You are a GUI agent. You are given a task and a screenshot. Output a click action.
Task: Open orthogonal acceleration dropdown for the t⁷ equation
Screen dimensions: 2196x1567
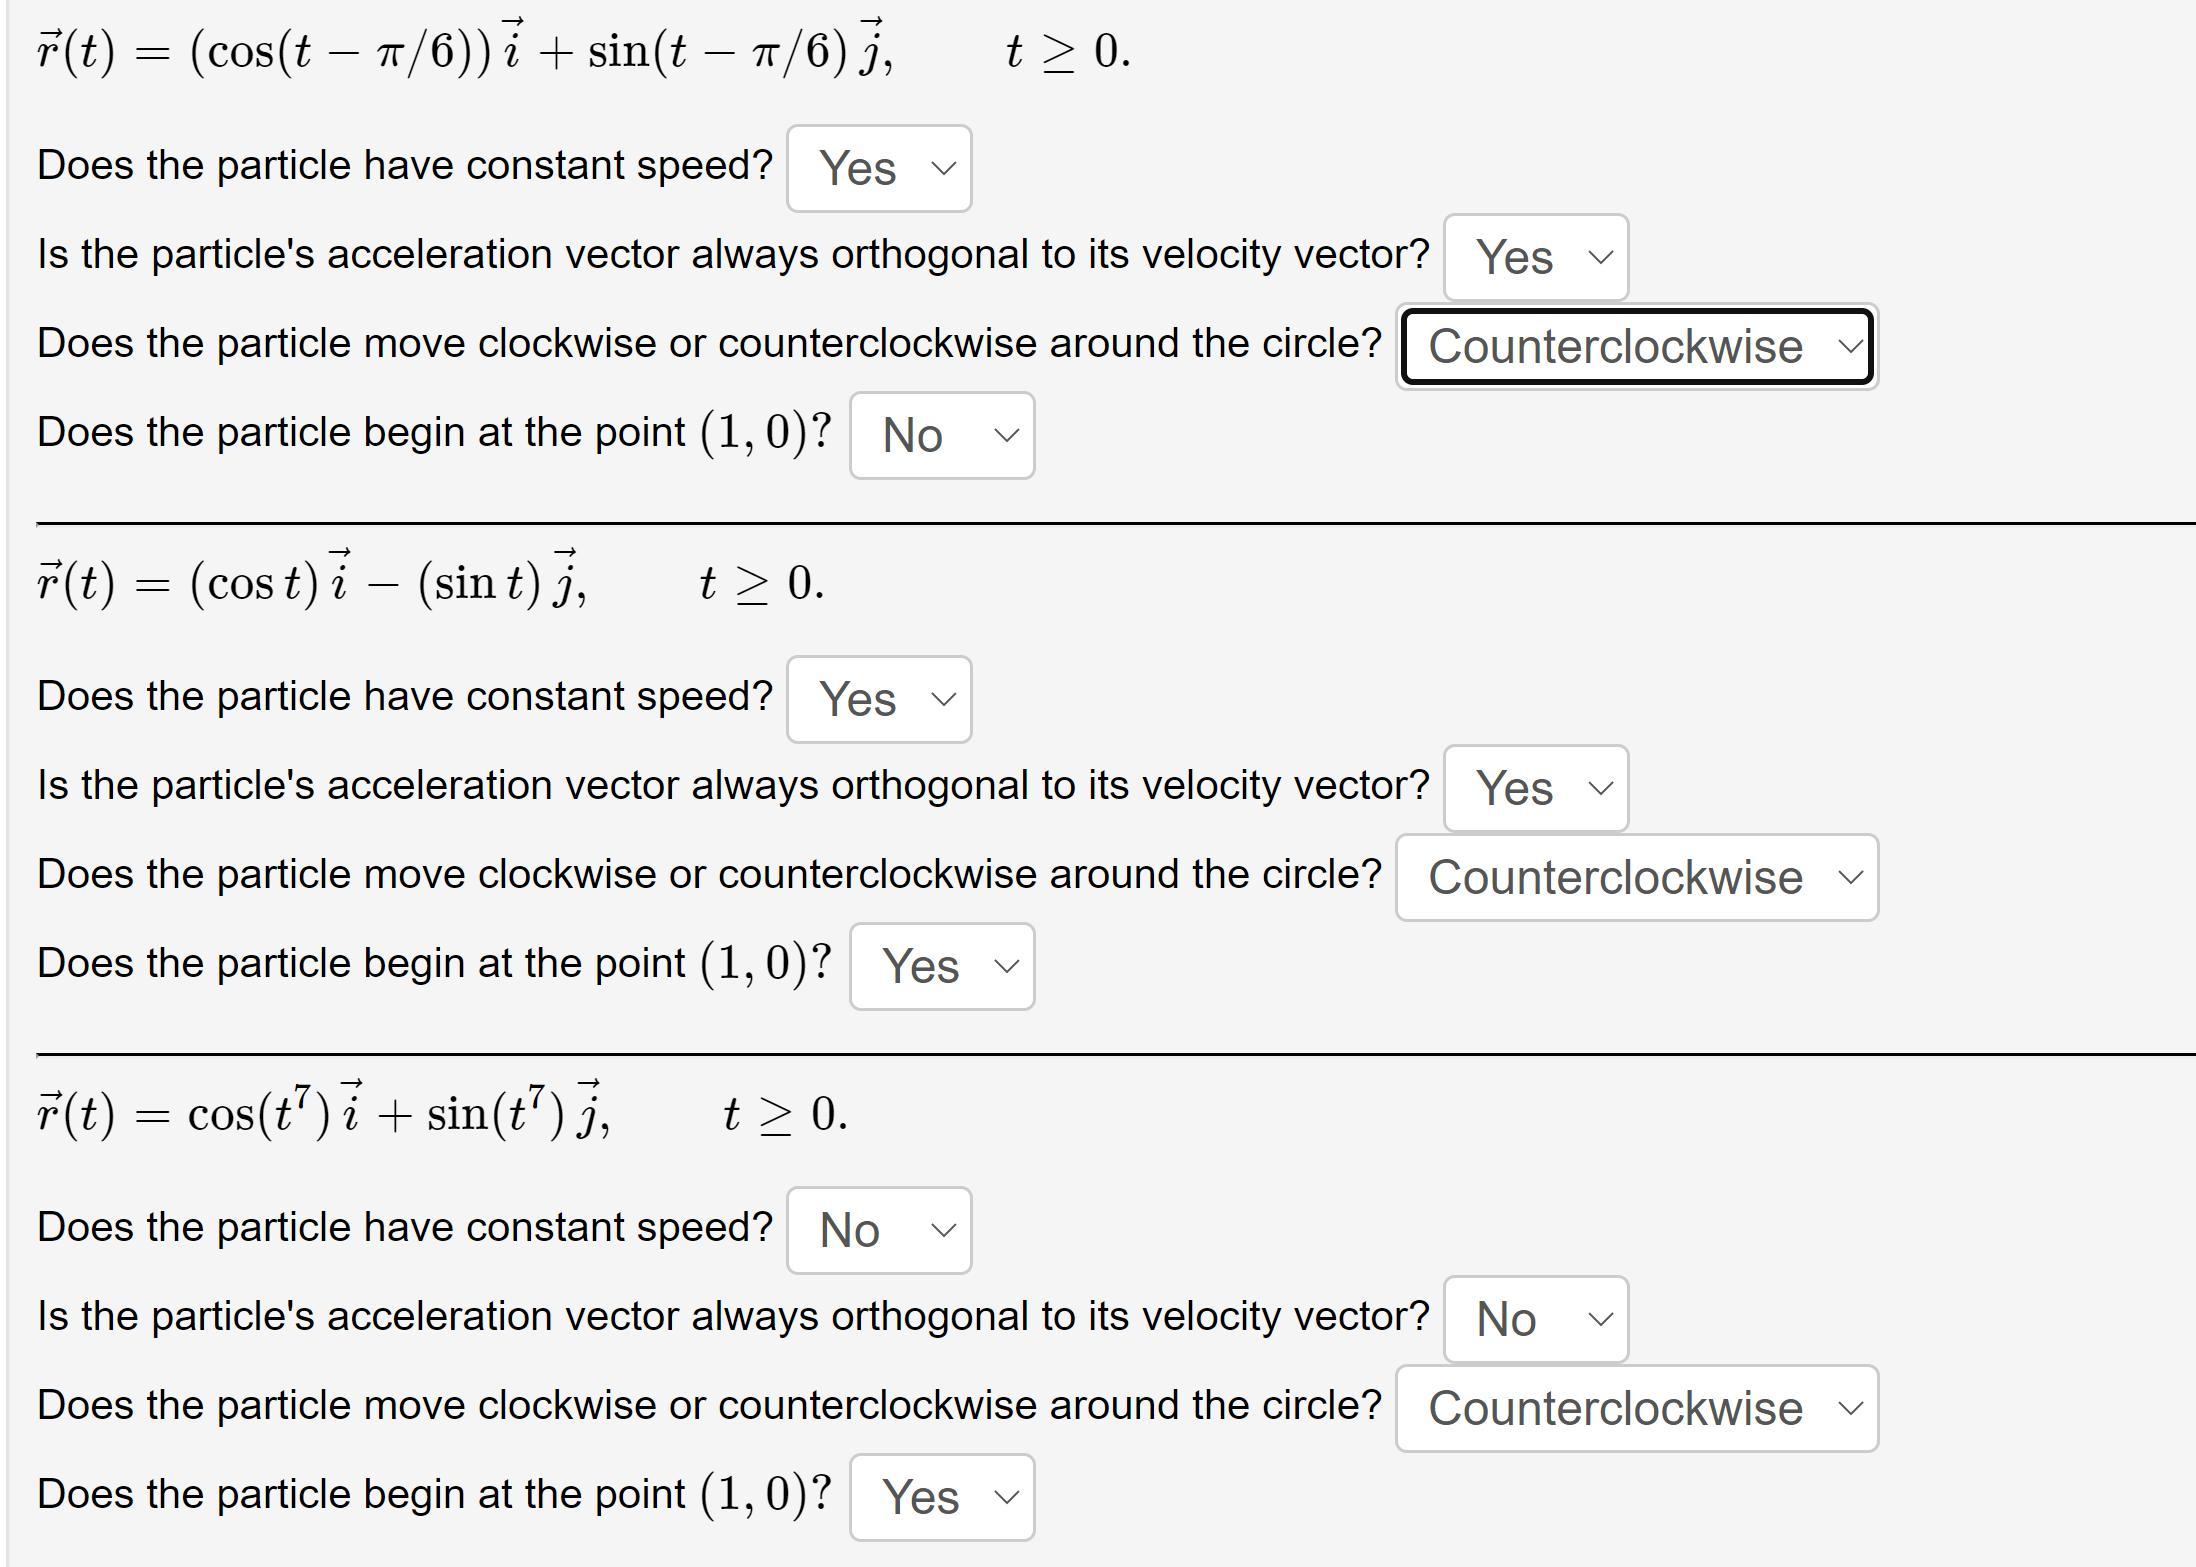click(x=1535, y=1319)
